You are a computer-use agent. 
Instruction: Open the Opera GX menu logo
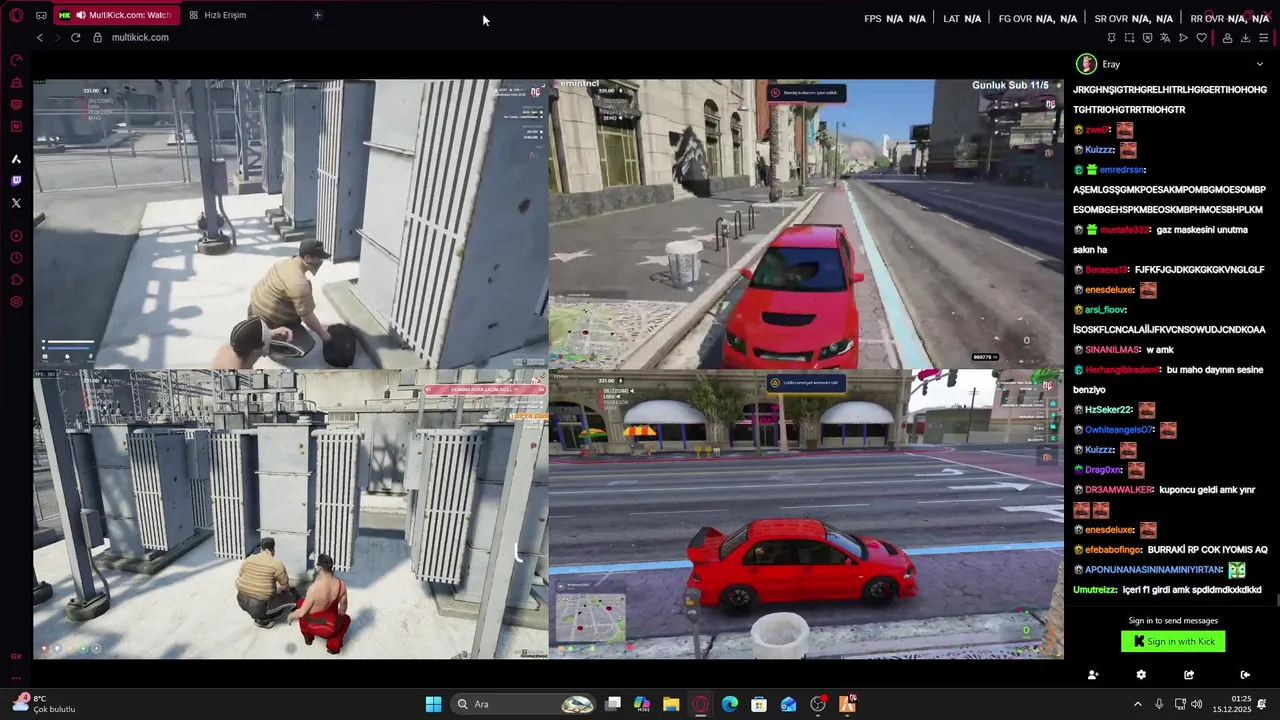[16, 15]
